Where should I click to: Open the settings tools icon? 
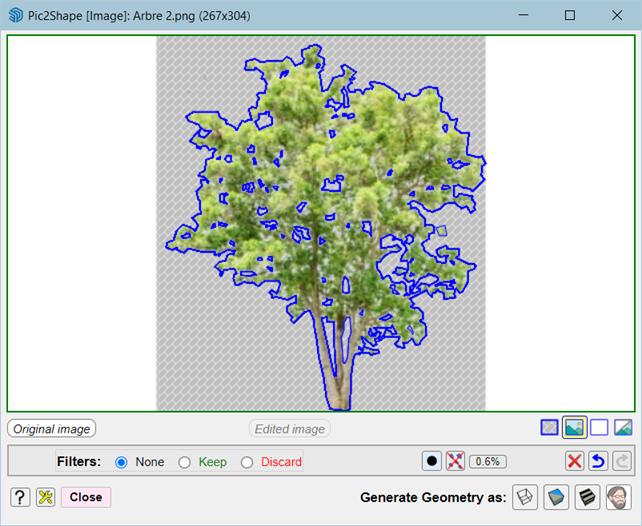coord(45,497)
